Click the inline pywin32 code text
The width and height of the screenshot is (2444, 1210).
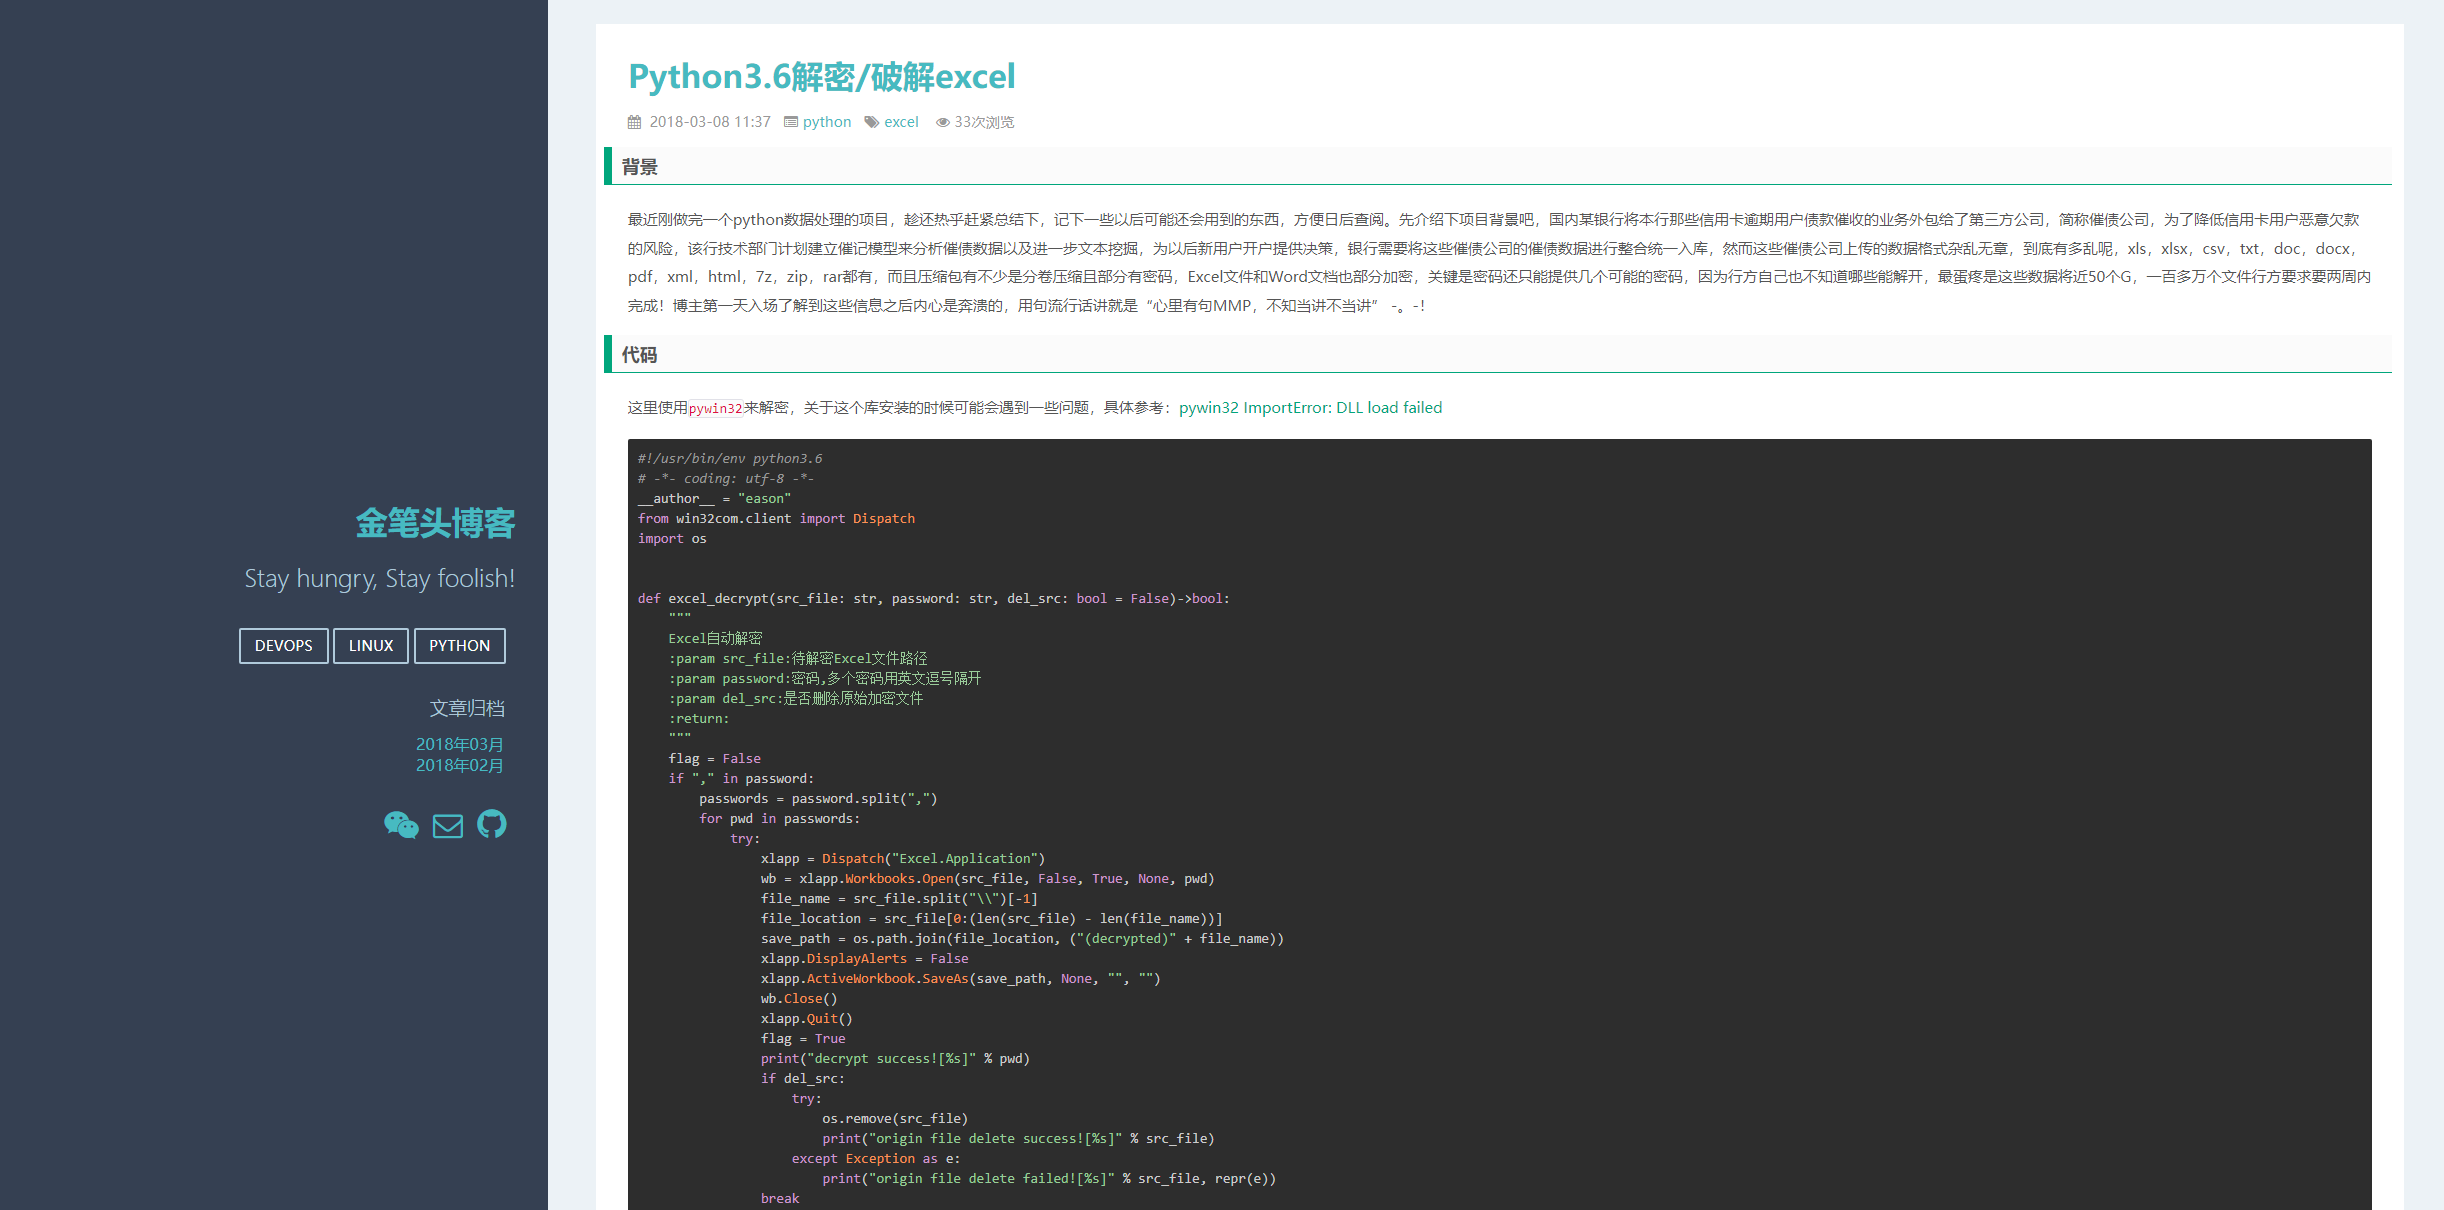pos(715,408)
